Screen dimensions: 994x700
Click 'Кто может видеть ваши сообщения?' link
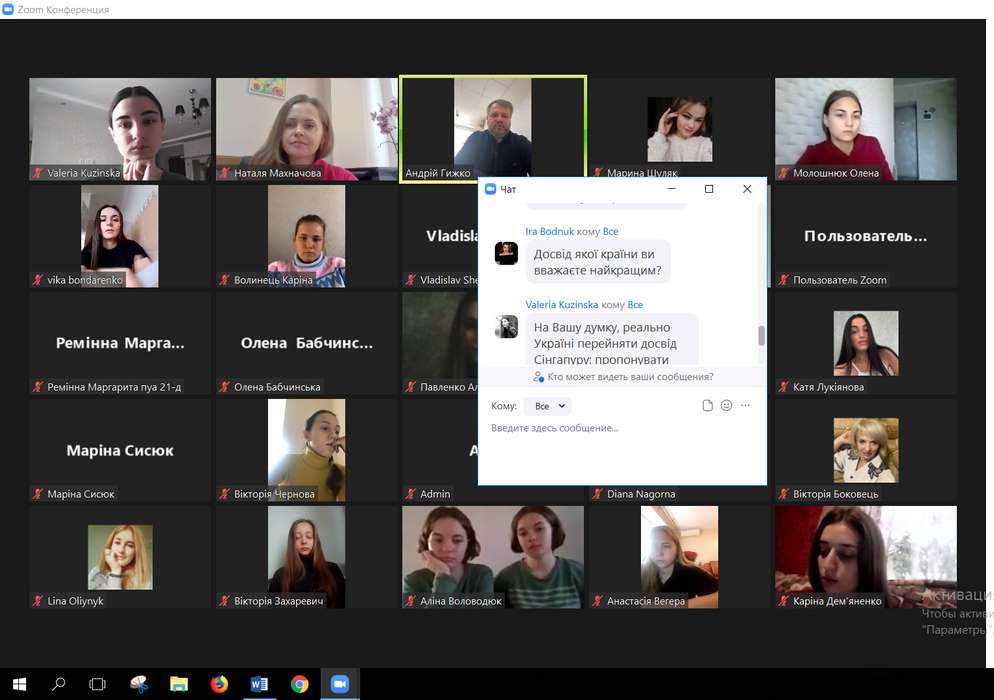[623, 377]
